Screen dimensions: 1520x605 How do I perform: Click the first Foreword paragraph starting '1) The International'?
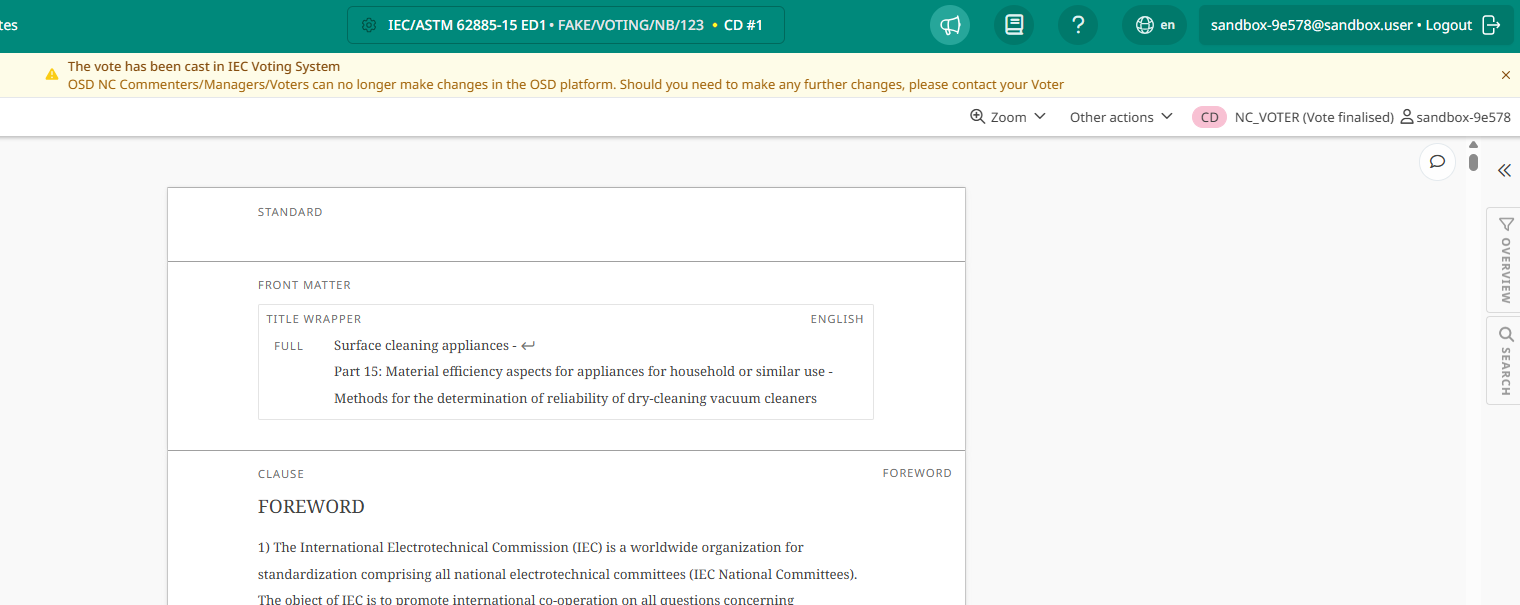[x=558, y=574]
